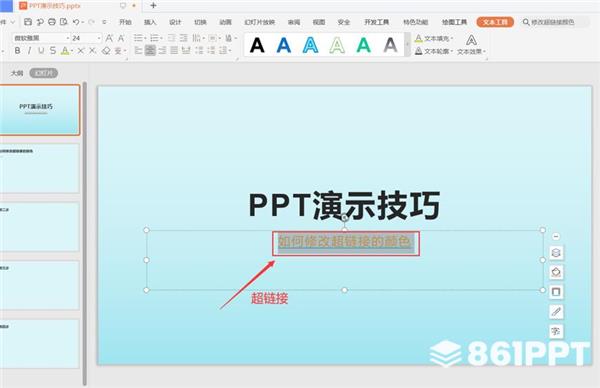
Task: Click the Undo arrow icon
Action: [76, 22]
